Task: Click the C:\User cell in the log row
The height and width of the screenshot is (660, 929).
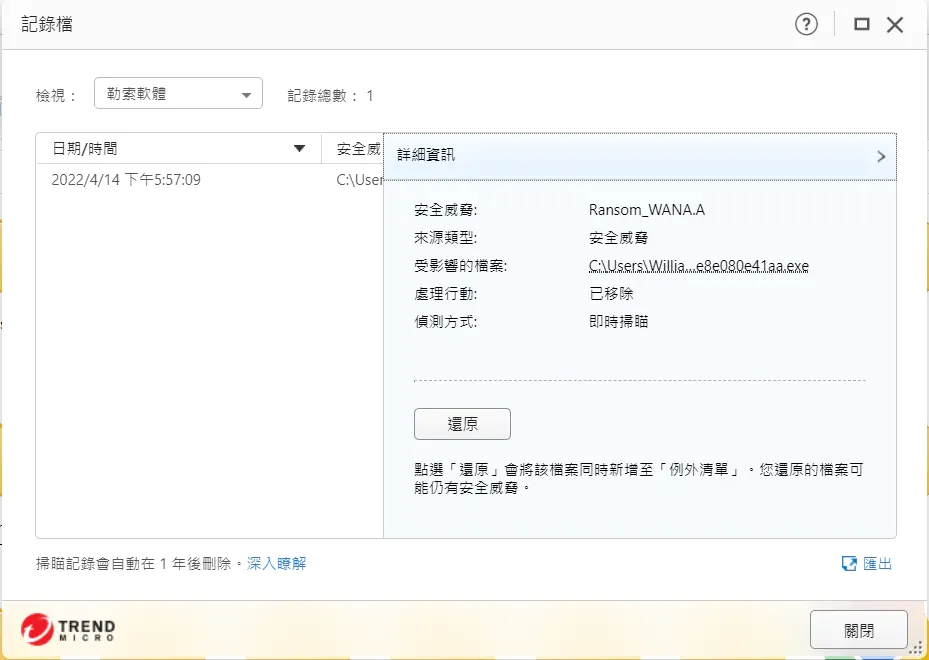Action: click(360, 180)
